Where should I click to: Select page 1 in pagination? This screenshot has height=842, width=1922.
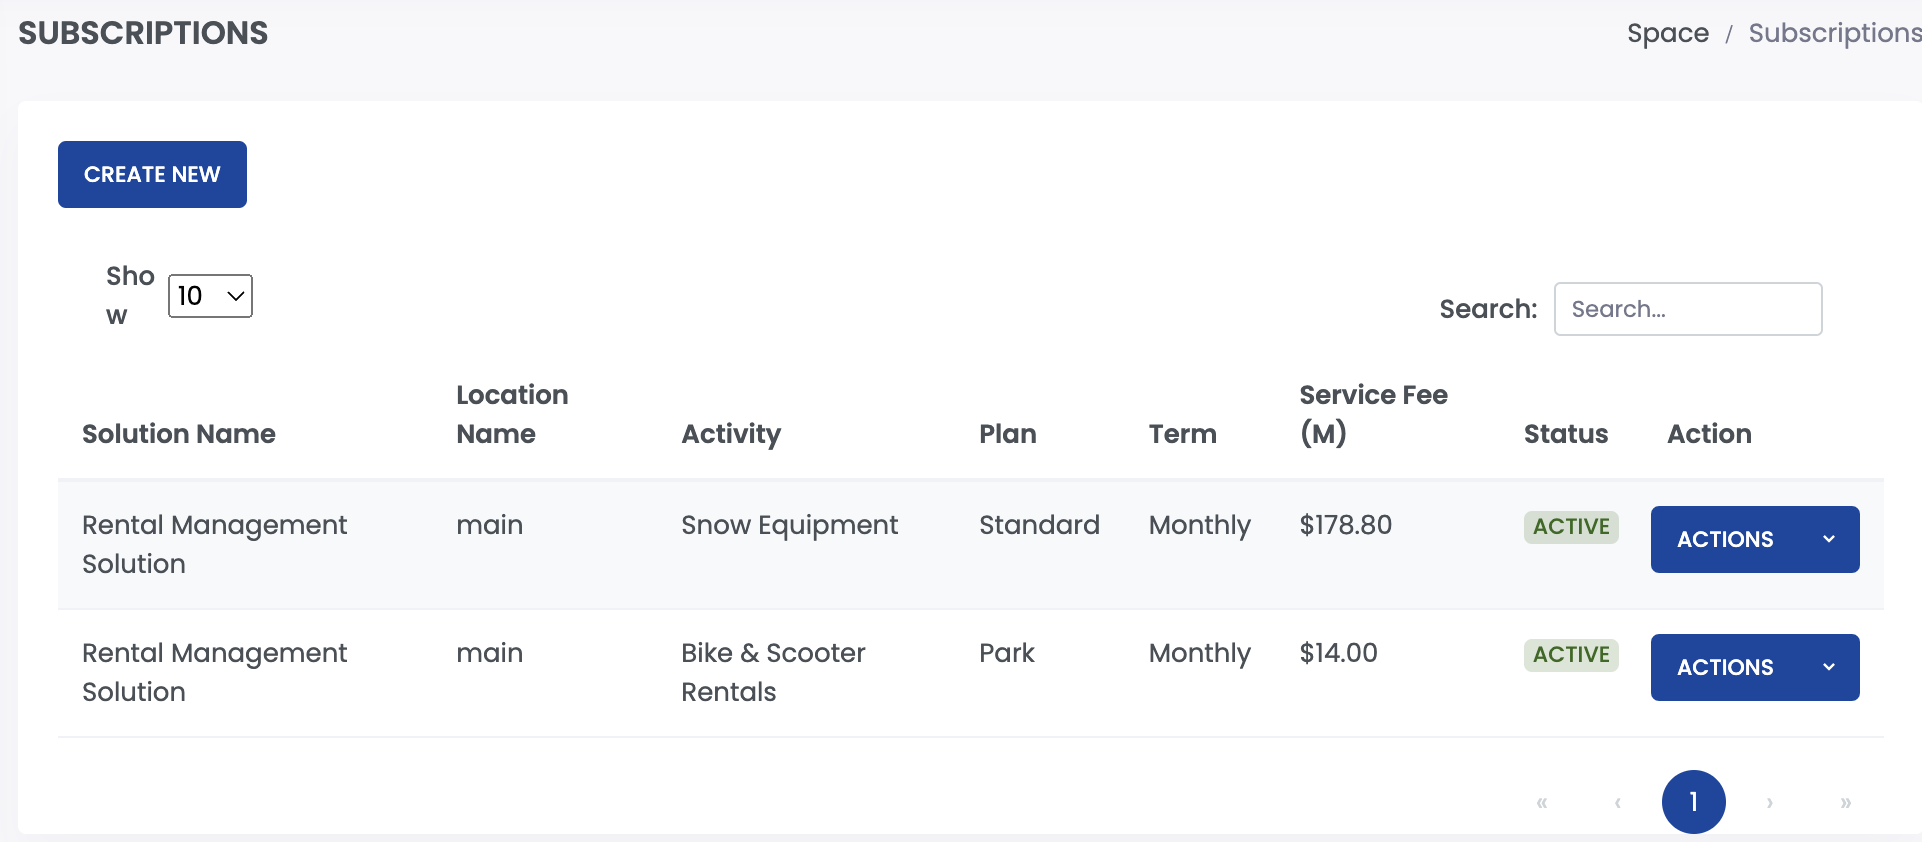1694,802
